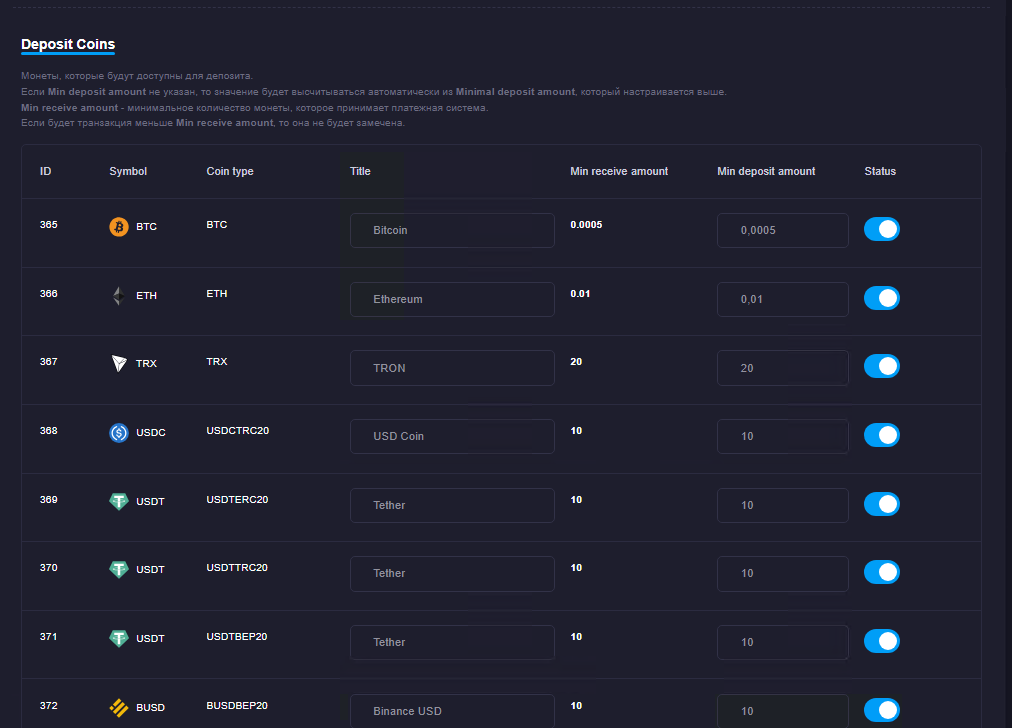Toggle the status switch for ETH
Image resolution: width=1012 pixels, height=728 pixels.
pos(882,298)
